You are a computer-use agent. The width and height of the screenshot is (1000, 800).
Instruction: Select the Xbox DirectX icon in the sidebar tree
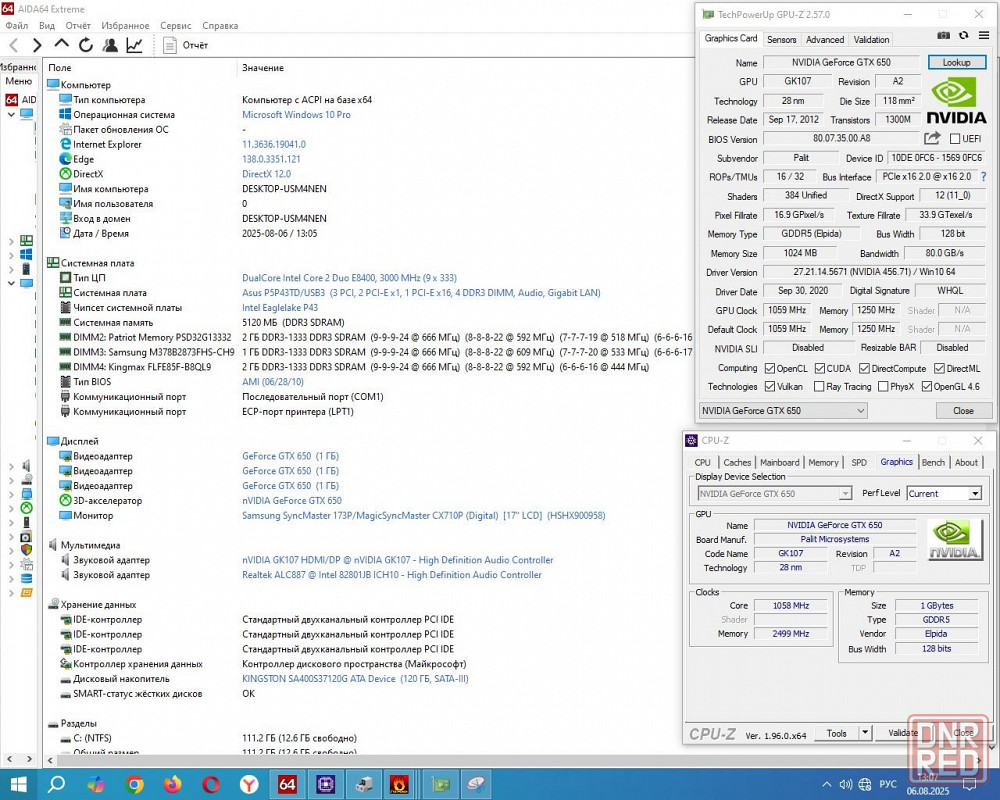click(x=26, y=508)
